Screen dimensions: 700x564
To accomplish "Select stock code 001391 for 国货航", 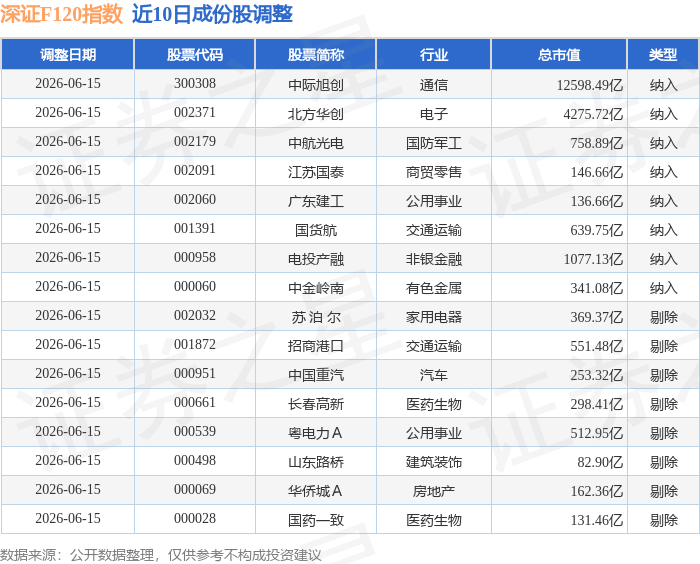I will (195, 229).
